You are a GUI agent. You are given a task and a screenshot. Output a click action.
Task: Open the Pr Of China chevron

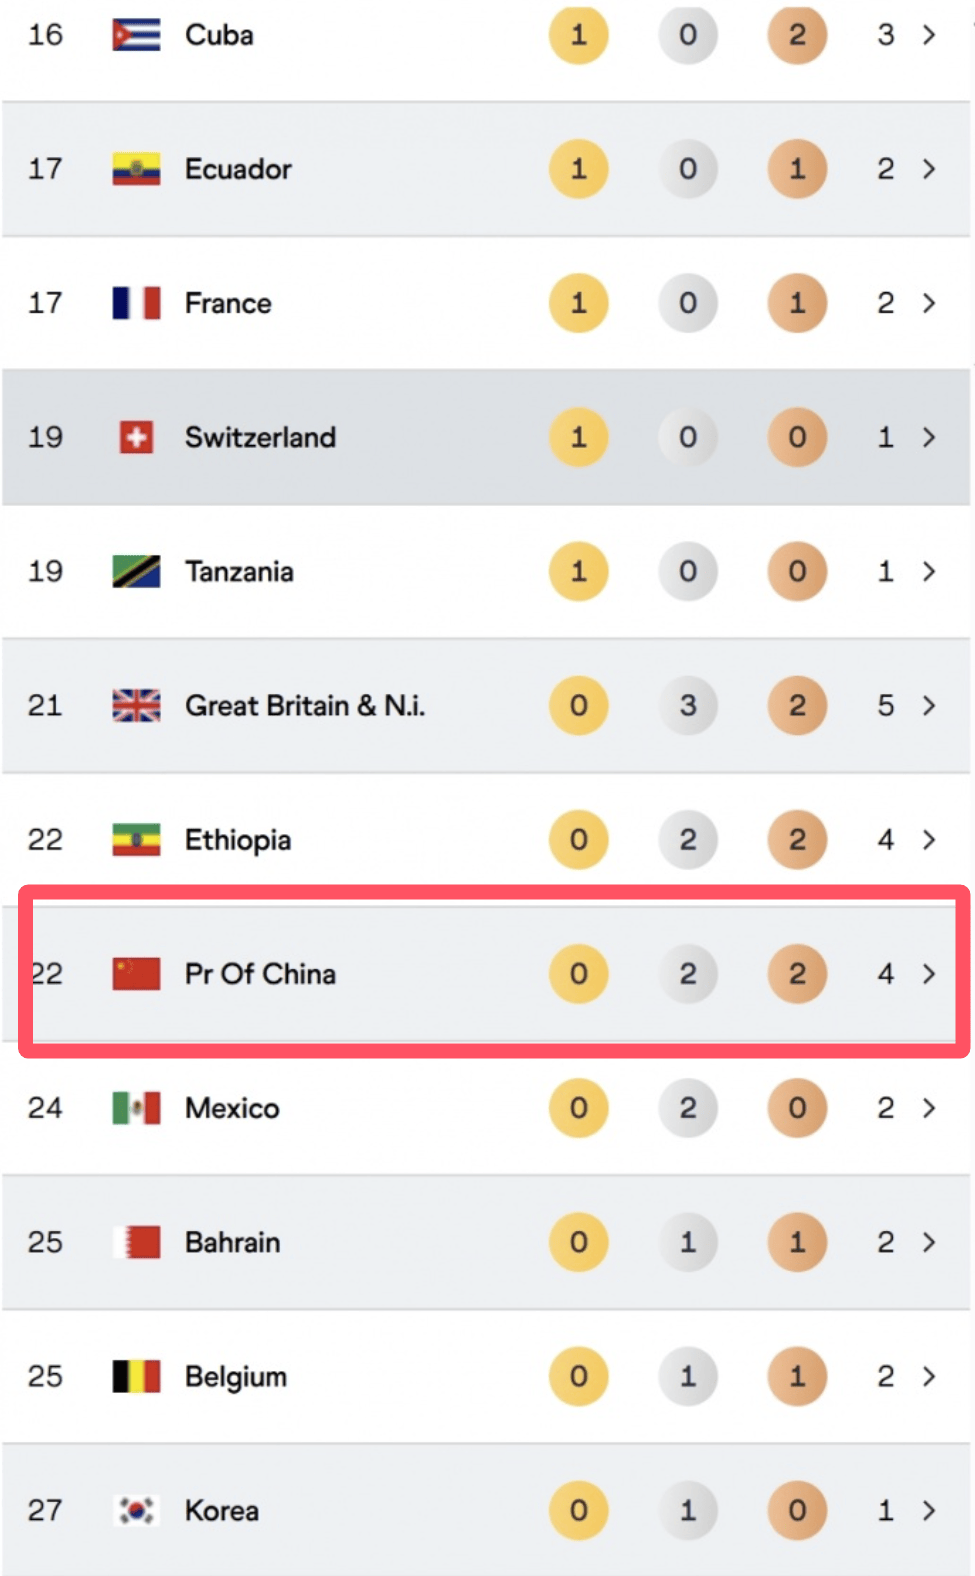pyautogui.click(x=929, y=973)
